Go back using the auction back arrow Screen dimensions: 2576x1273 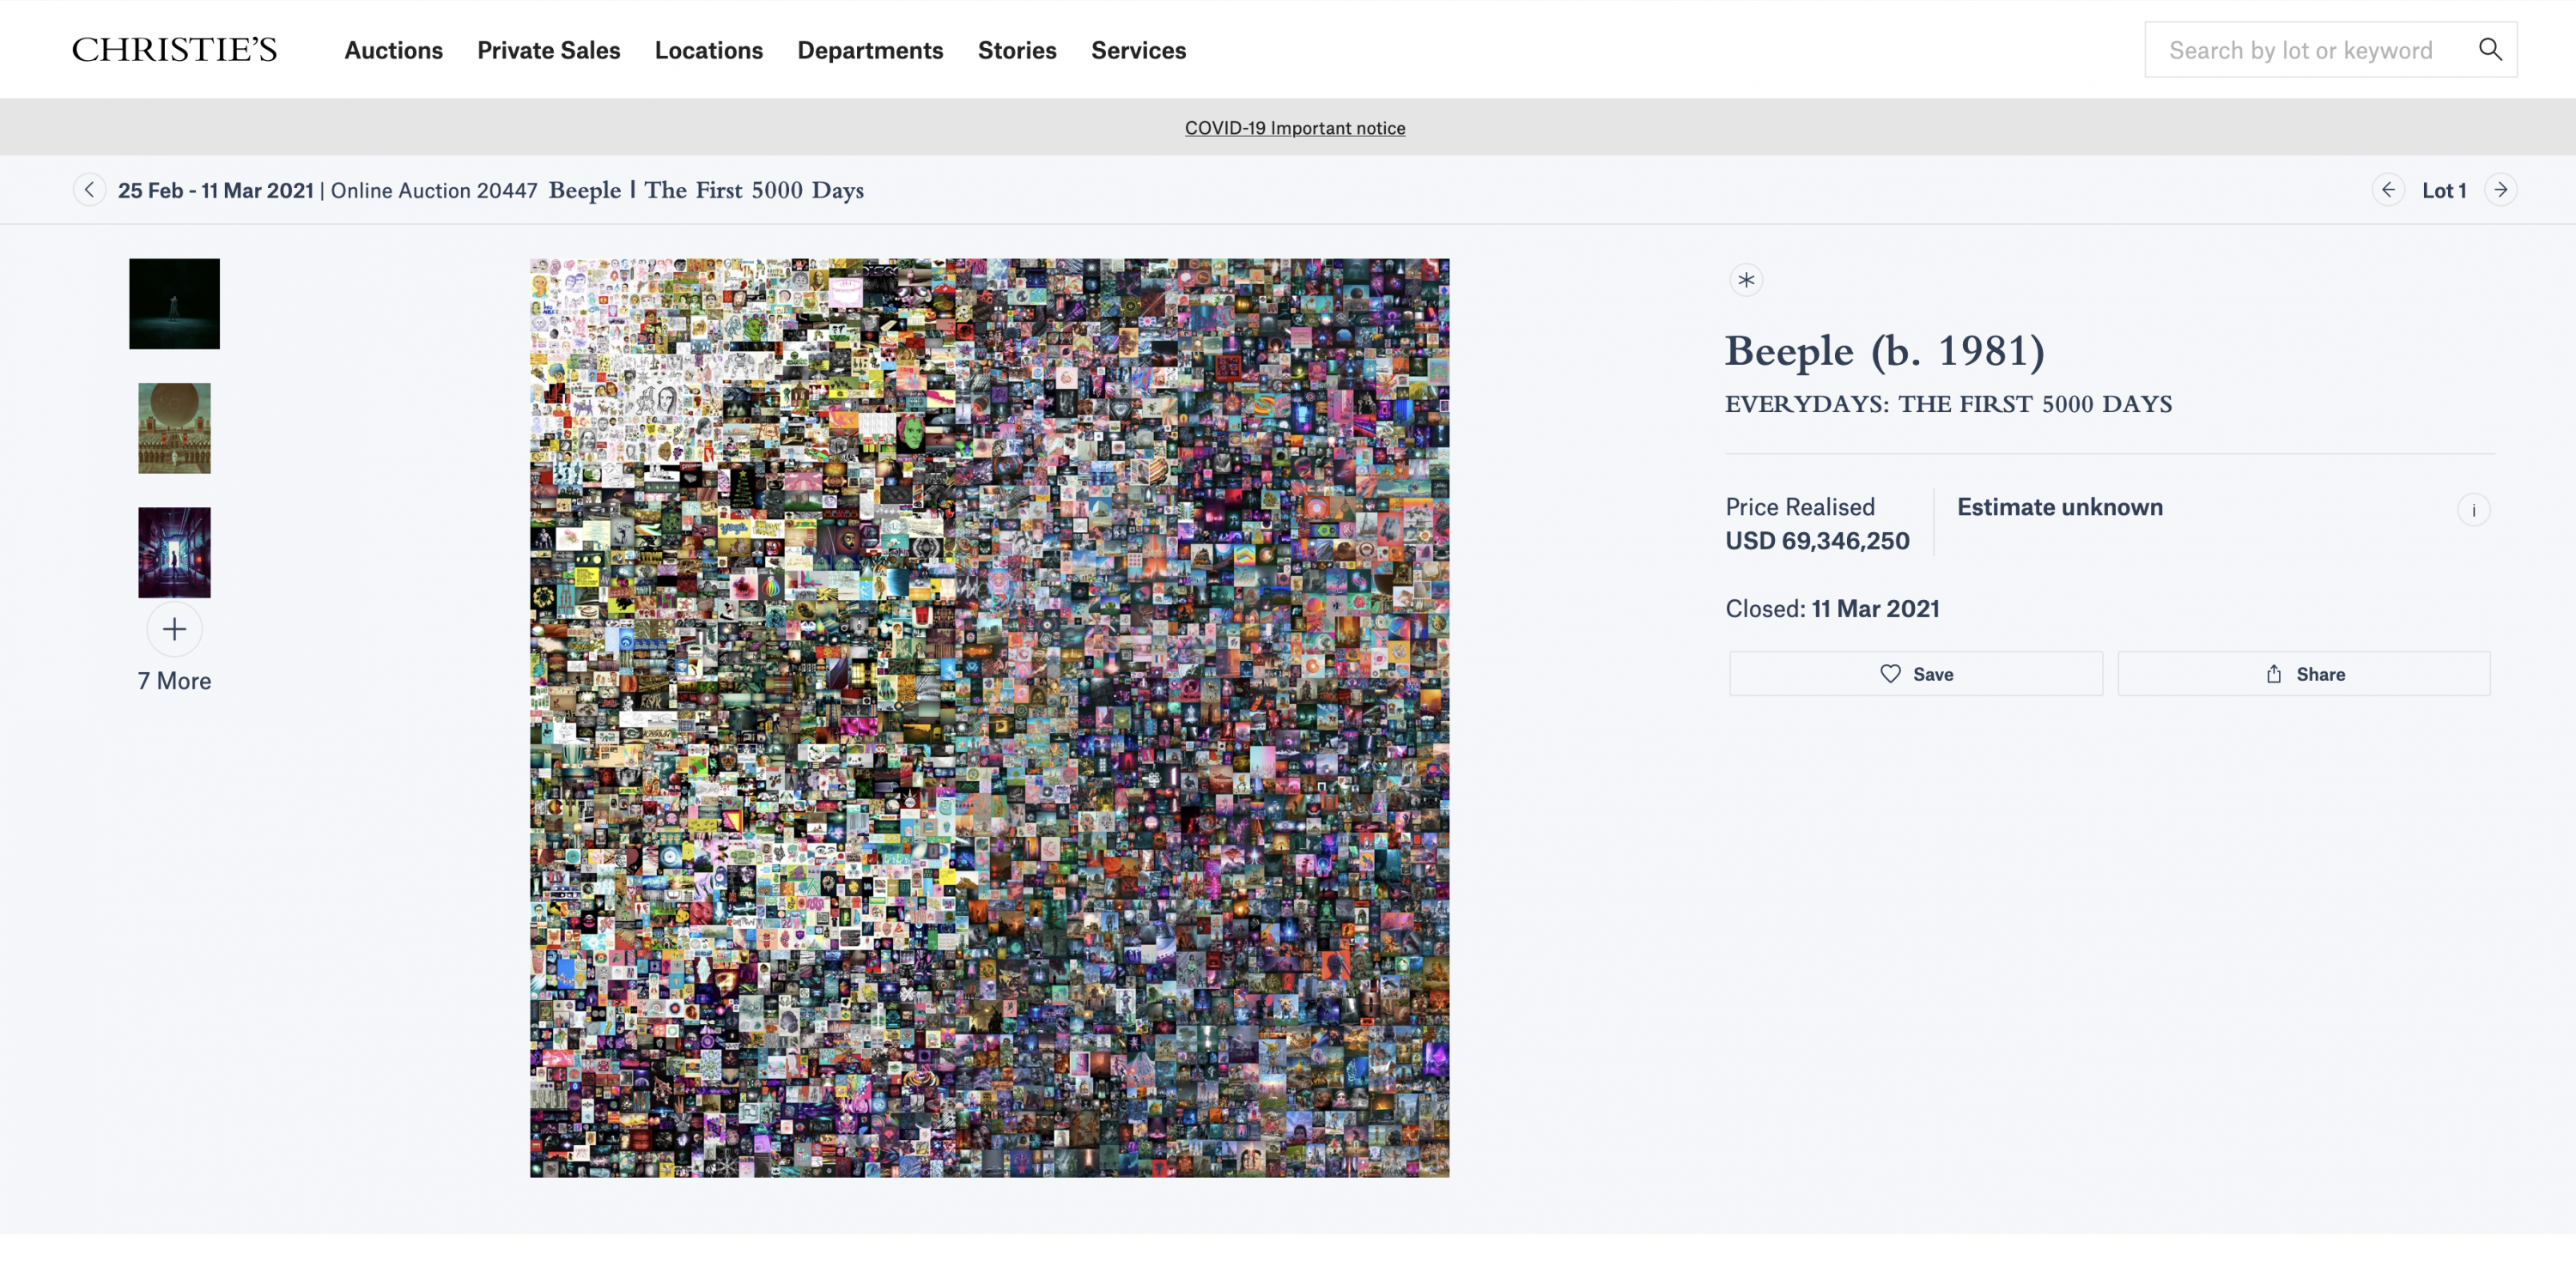point(89,190)
